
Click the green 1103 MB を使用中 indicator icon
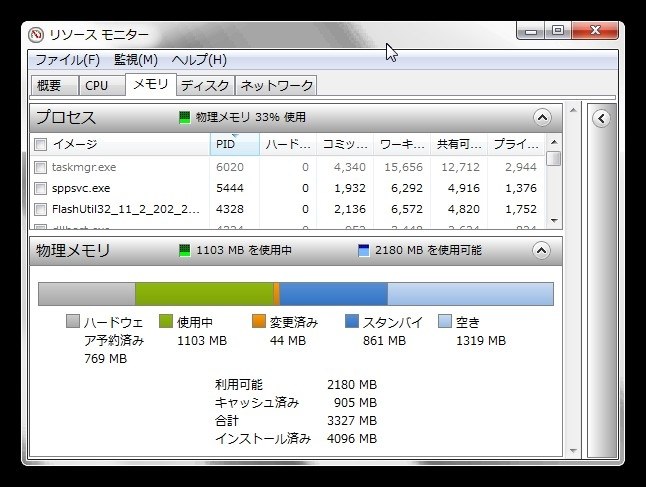click(185, 251)
